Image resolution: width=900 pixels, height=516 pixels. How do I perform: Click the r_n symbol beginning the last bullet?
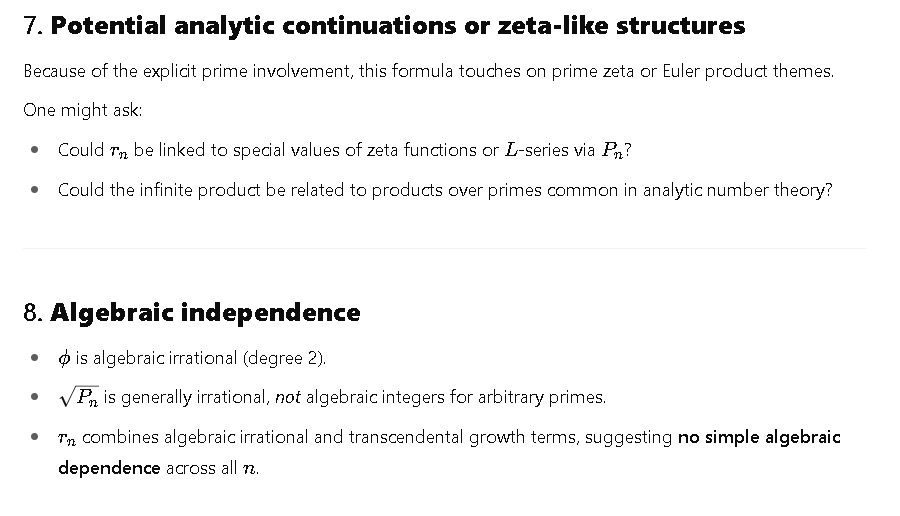click(67, 439)
